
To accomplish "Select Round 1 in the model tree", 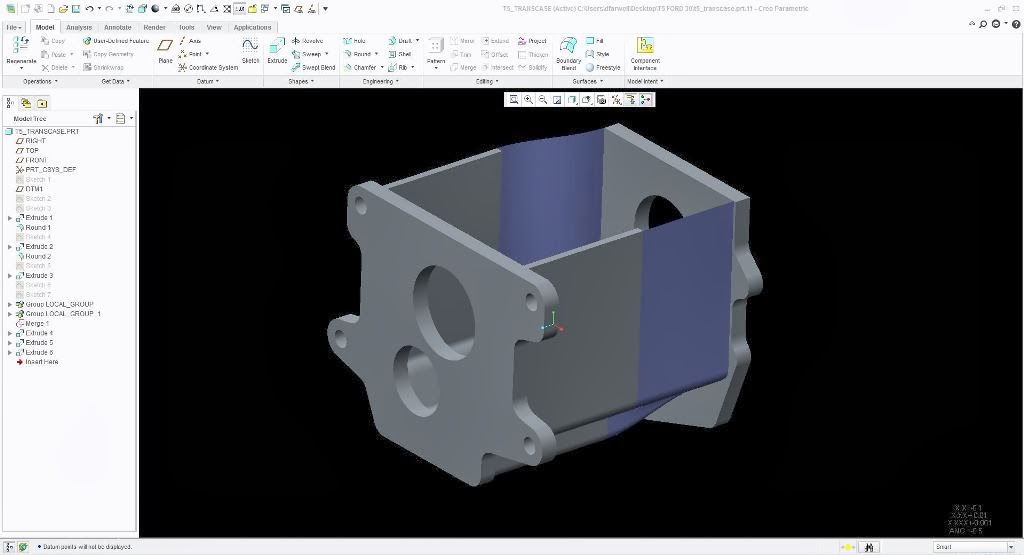I will [x=33, y=227].
